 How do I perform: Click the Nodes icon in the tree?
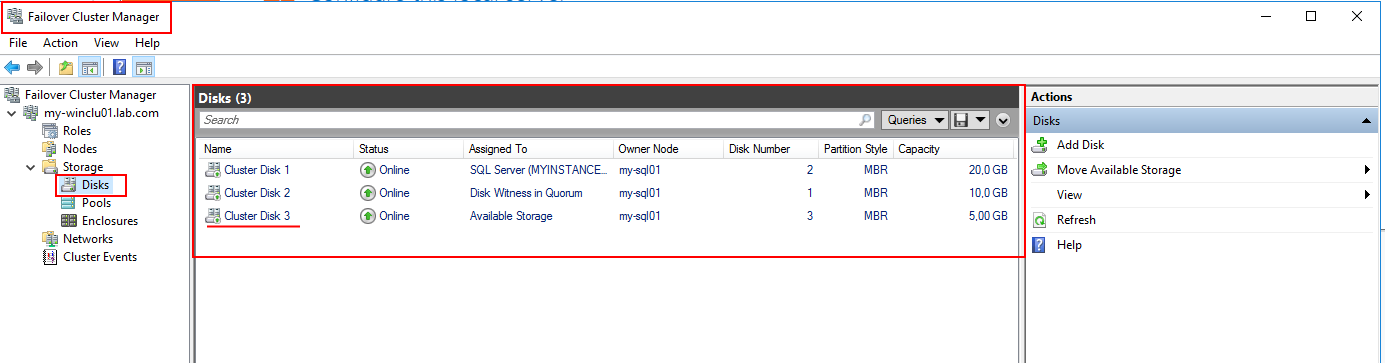click(50, 149)
